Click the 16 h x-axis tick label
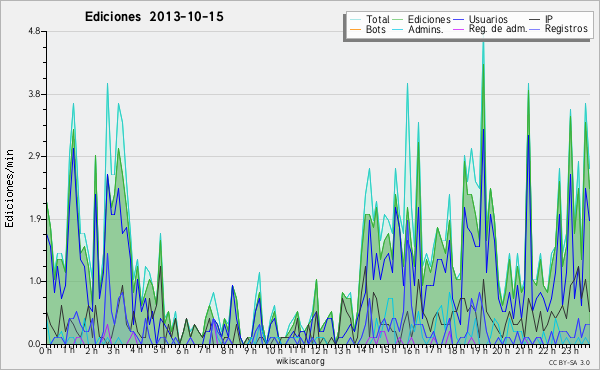 point(410,351)
